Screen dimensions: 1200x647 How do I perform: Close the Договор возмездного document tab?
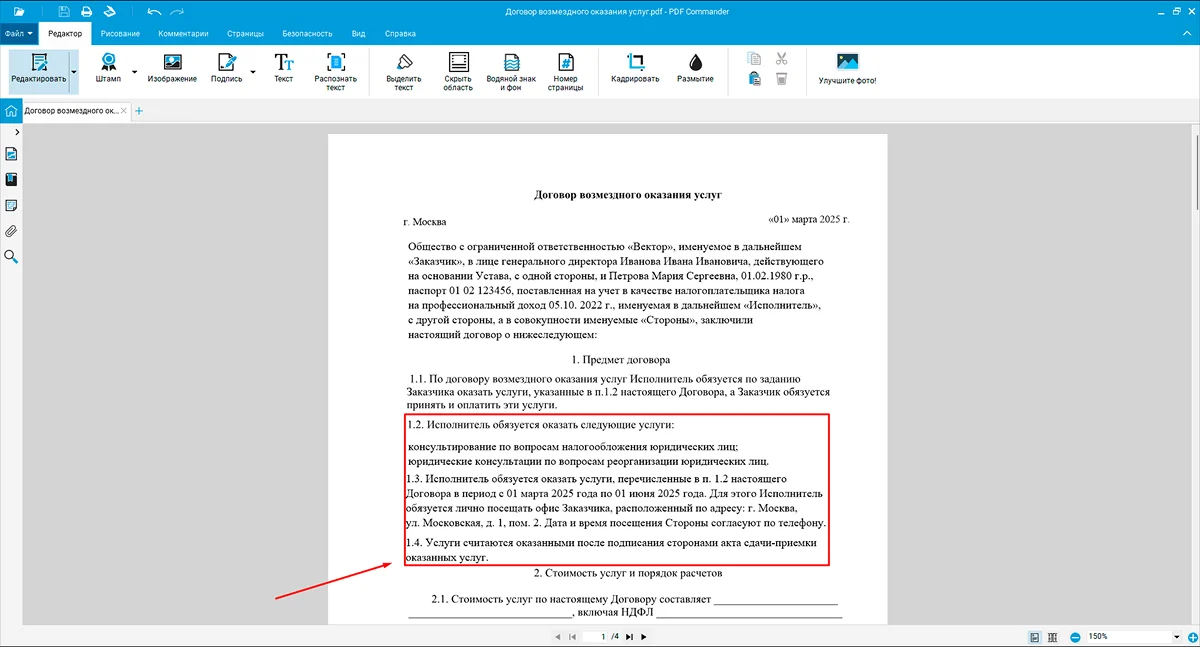pos(124,111)
